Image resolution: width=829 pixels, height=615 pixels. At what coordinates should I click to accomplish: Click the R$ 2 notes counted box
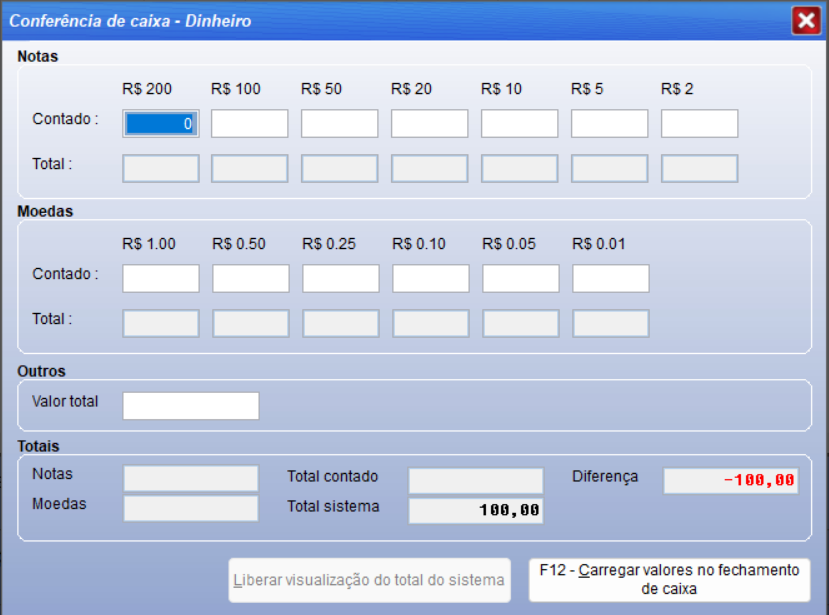(x=699, y=124)
